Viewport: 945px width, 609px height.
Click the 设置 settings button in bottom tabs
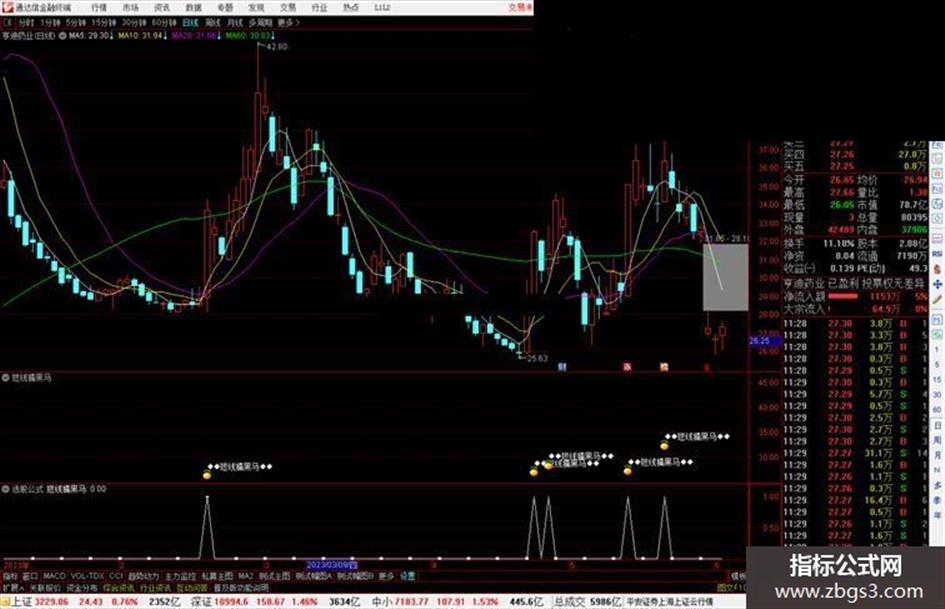point(408,576)
